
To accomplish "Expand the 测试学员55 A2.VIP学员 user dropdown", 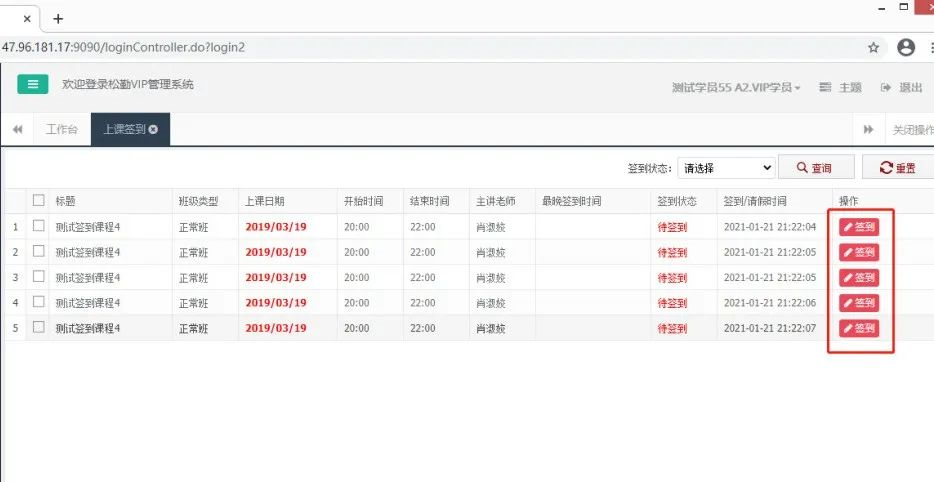I will coord(736,88).
